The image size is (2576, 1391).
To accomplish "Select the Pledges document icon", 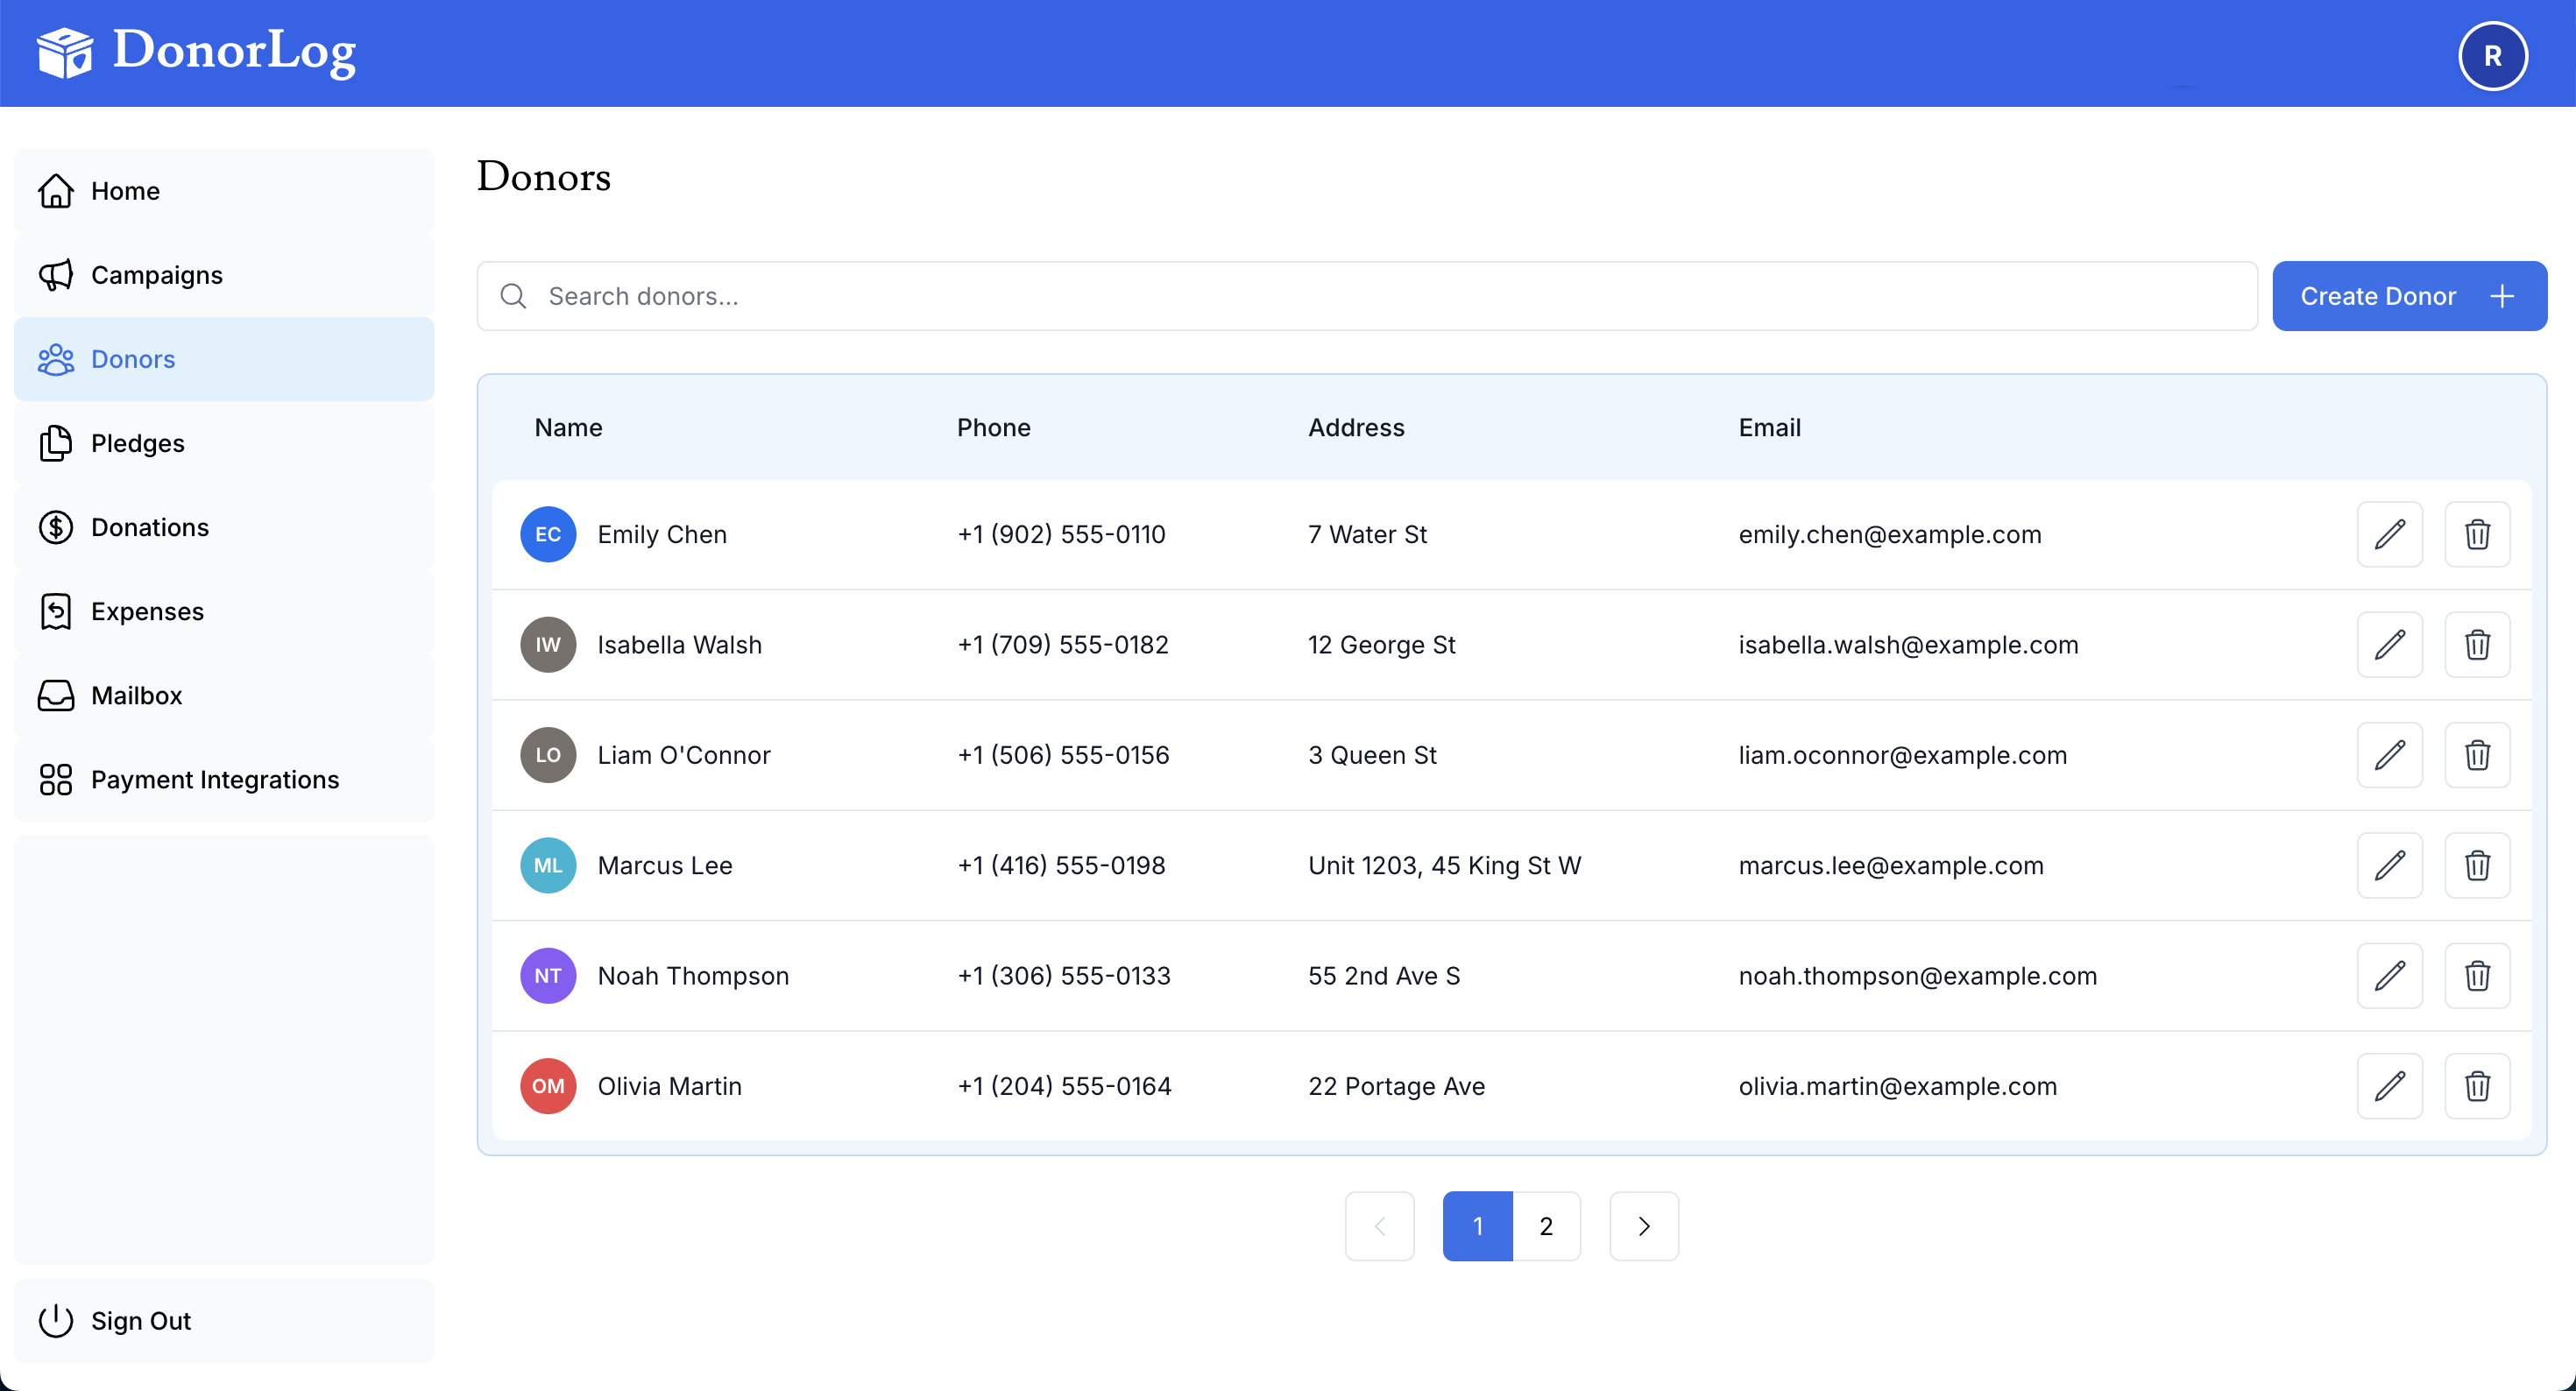I will pos(56,443).
